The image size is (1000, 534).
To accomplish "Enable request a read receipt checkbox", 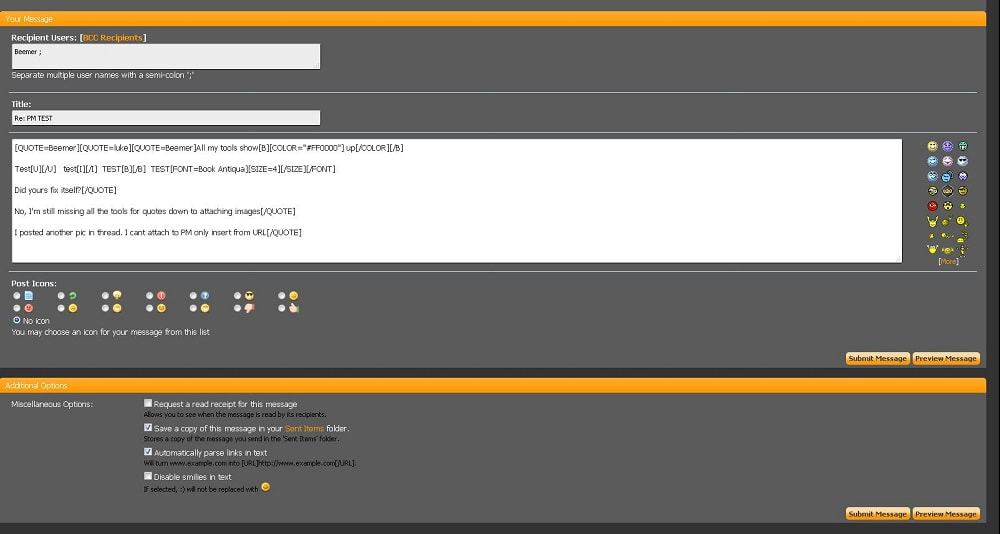I will [148, 404].
